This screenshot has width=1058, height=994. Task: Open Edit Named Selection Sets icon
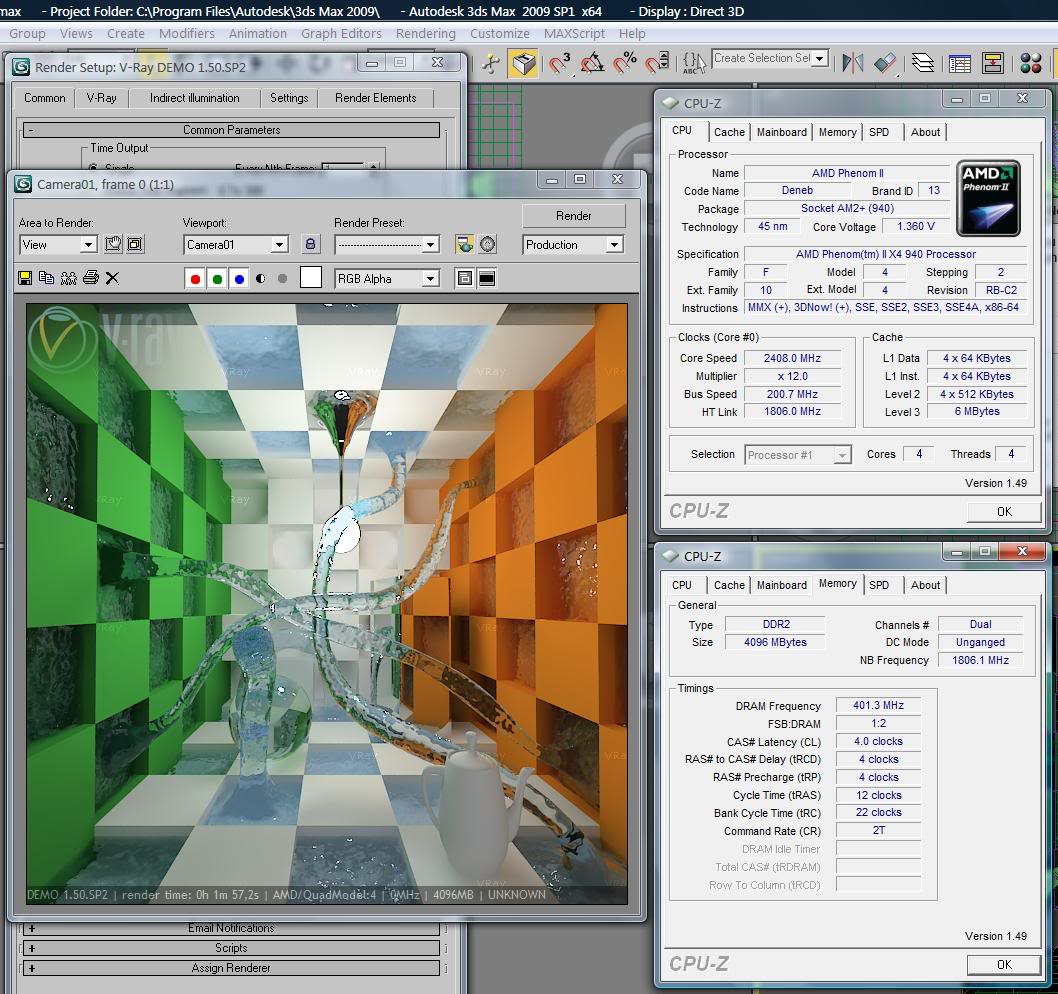pos(694,63)
